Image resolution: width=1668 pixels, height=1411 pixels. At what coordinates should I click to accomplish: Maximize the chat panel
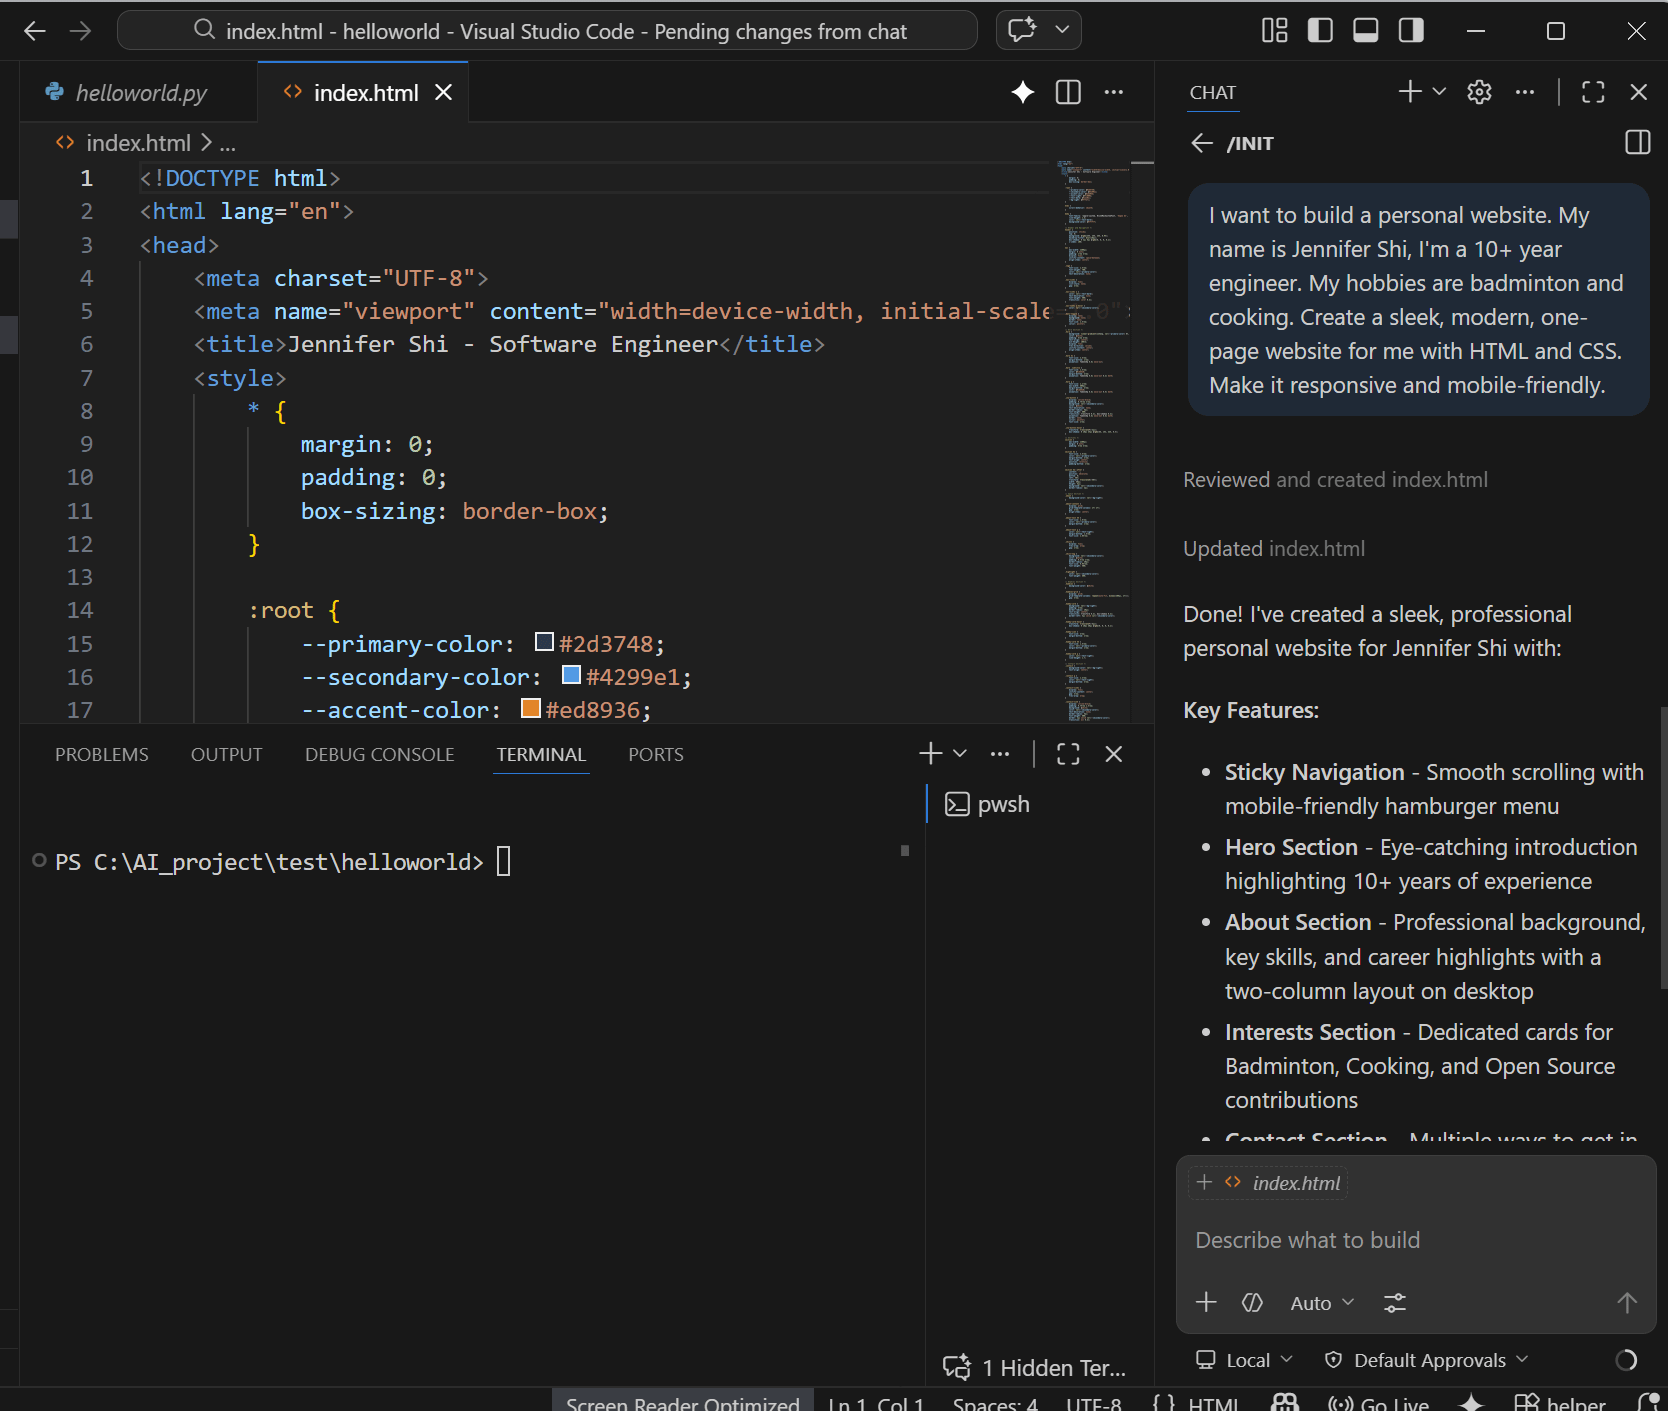point(1593,92)
